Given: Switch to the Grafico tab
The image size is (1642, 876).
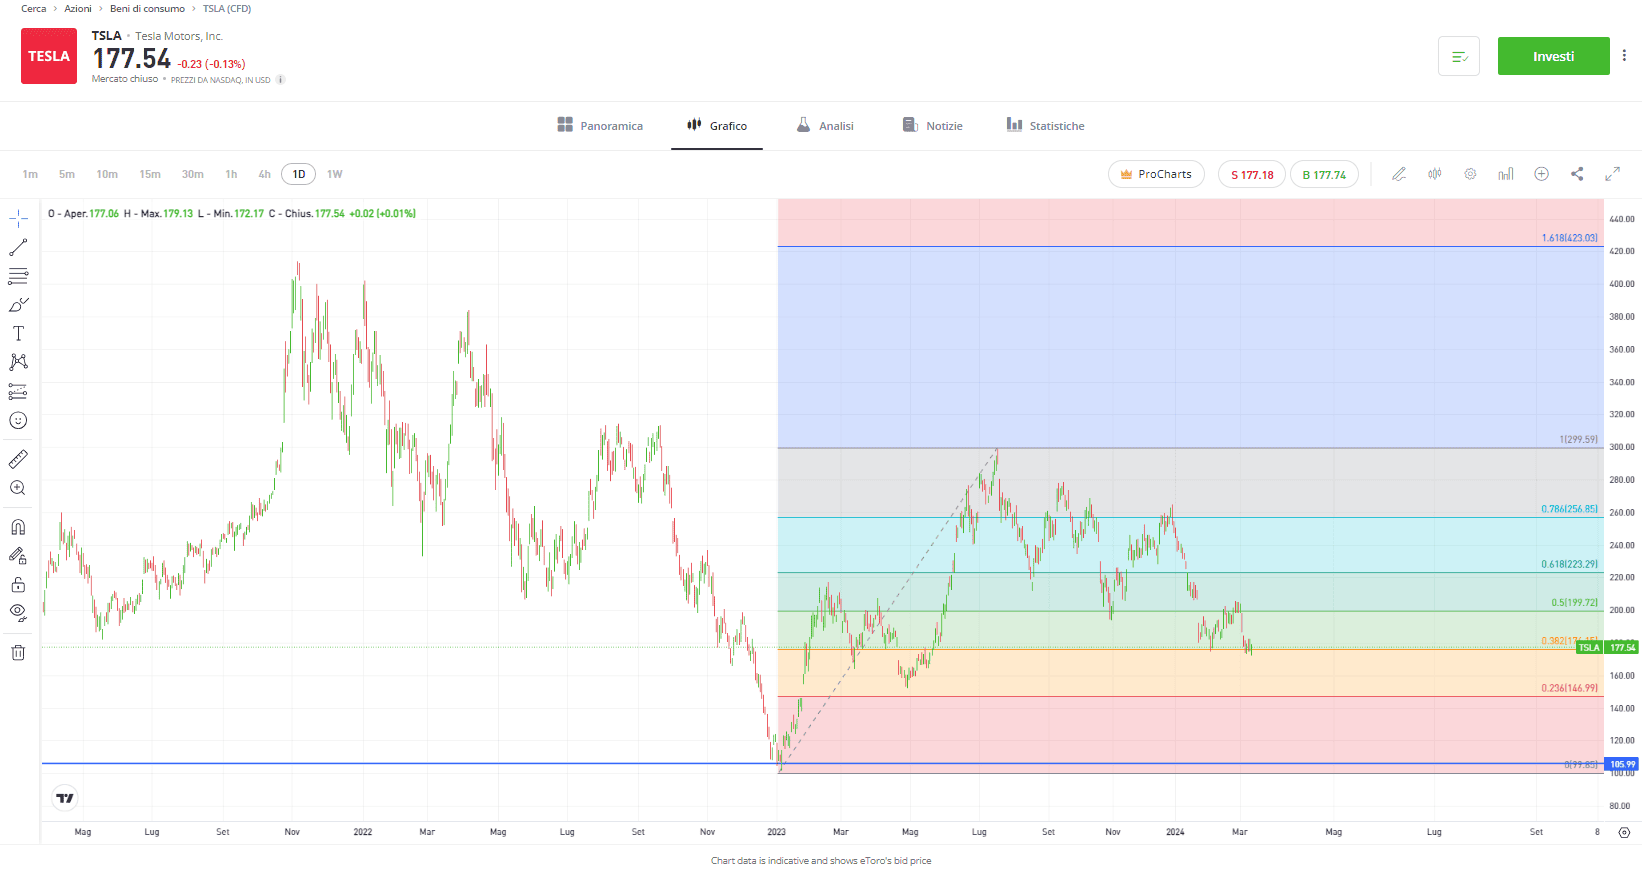Looking at the screenshot, I should [x=717, y=126].
